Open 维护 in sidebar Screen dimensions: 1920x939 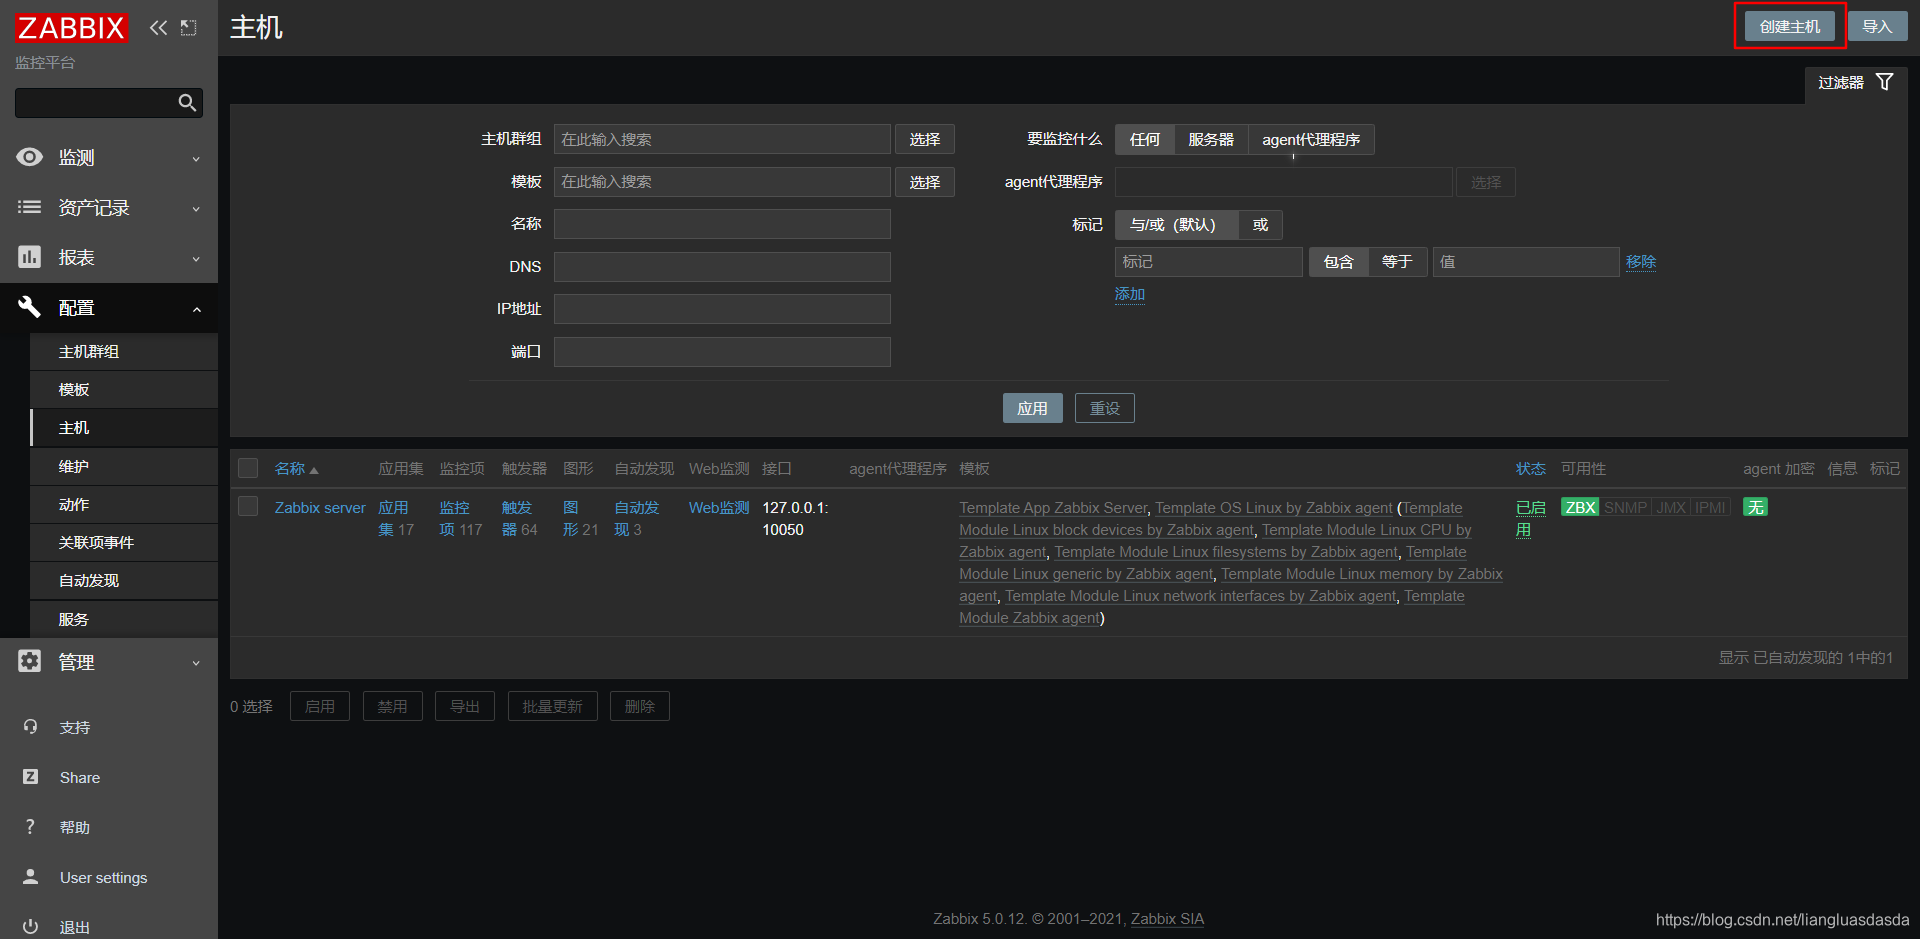[x=124, y=467]
